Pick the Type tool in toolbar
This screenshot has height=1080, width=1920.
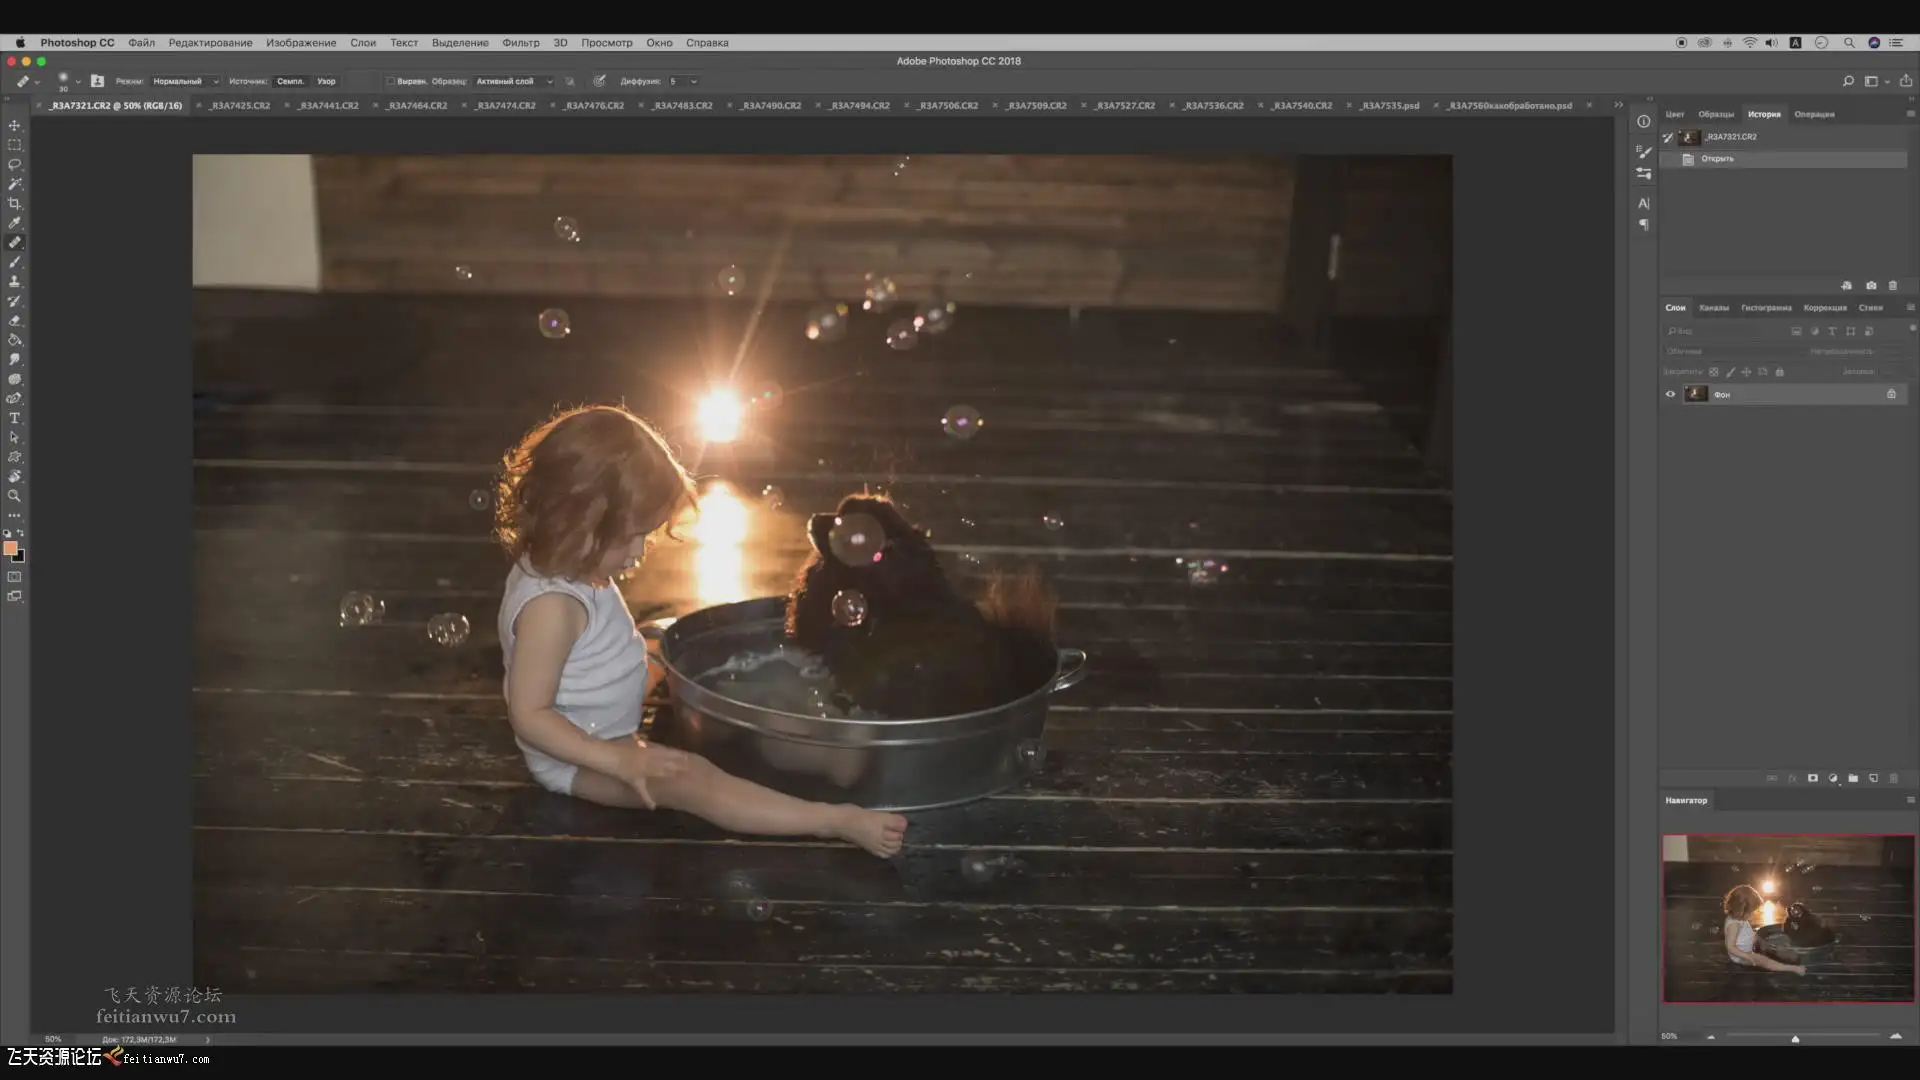14,418
